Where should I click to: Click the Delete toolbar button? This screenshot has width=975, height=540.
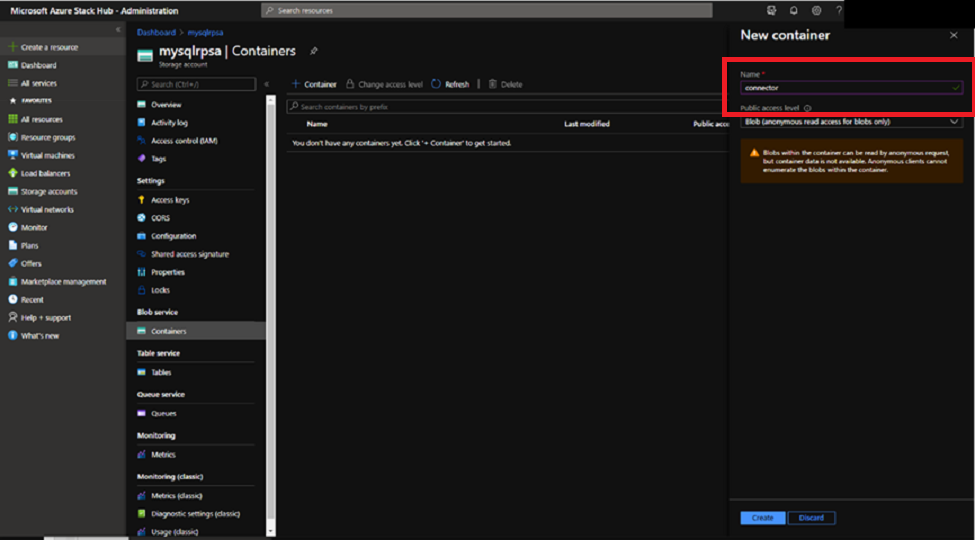[x=505, y=84]
